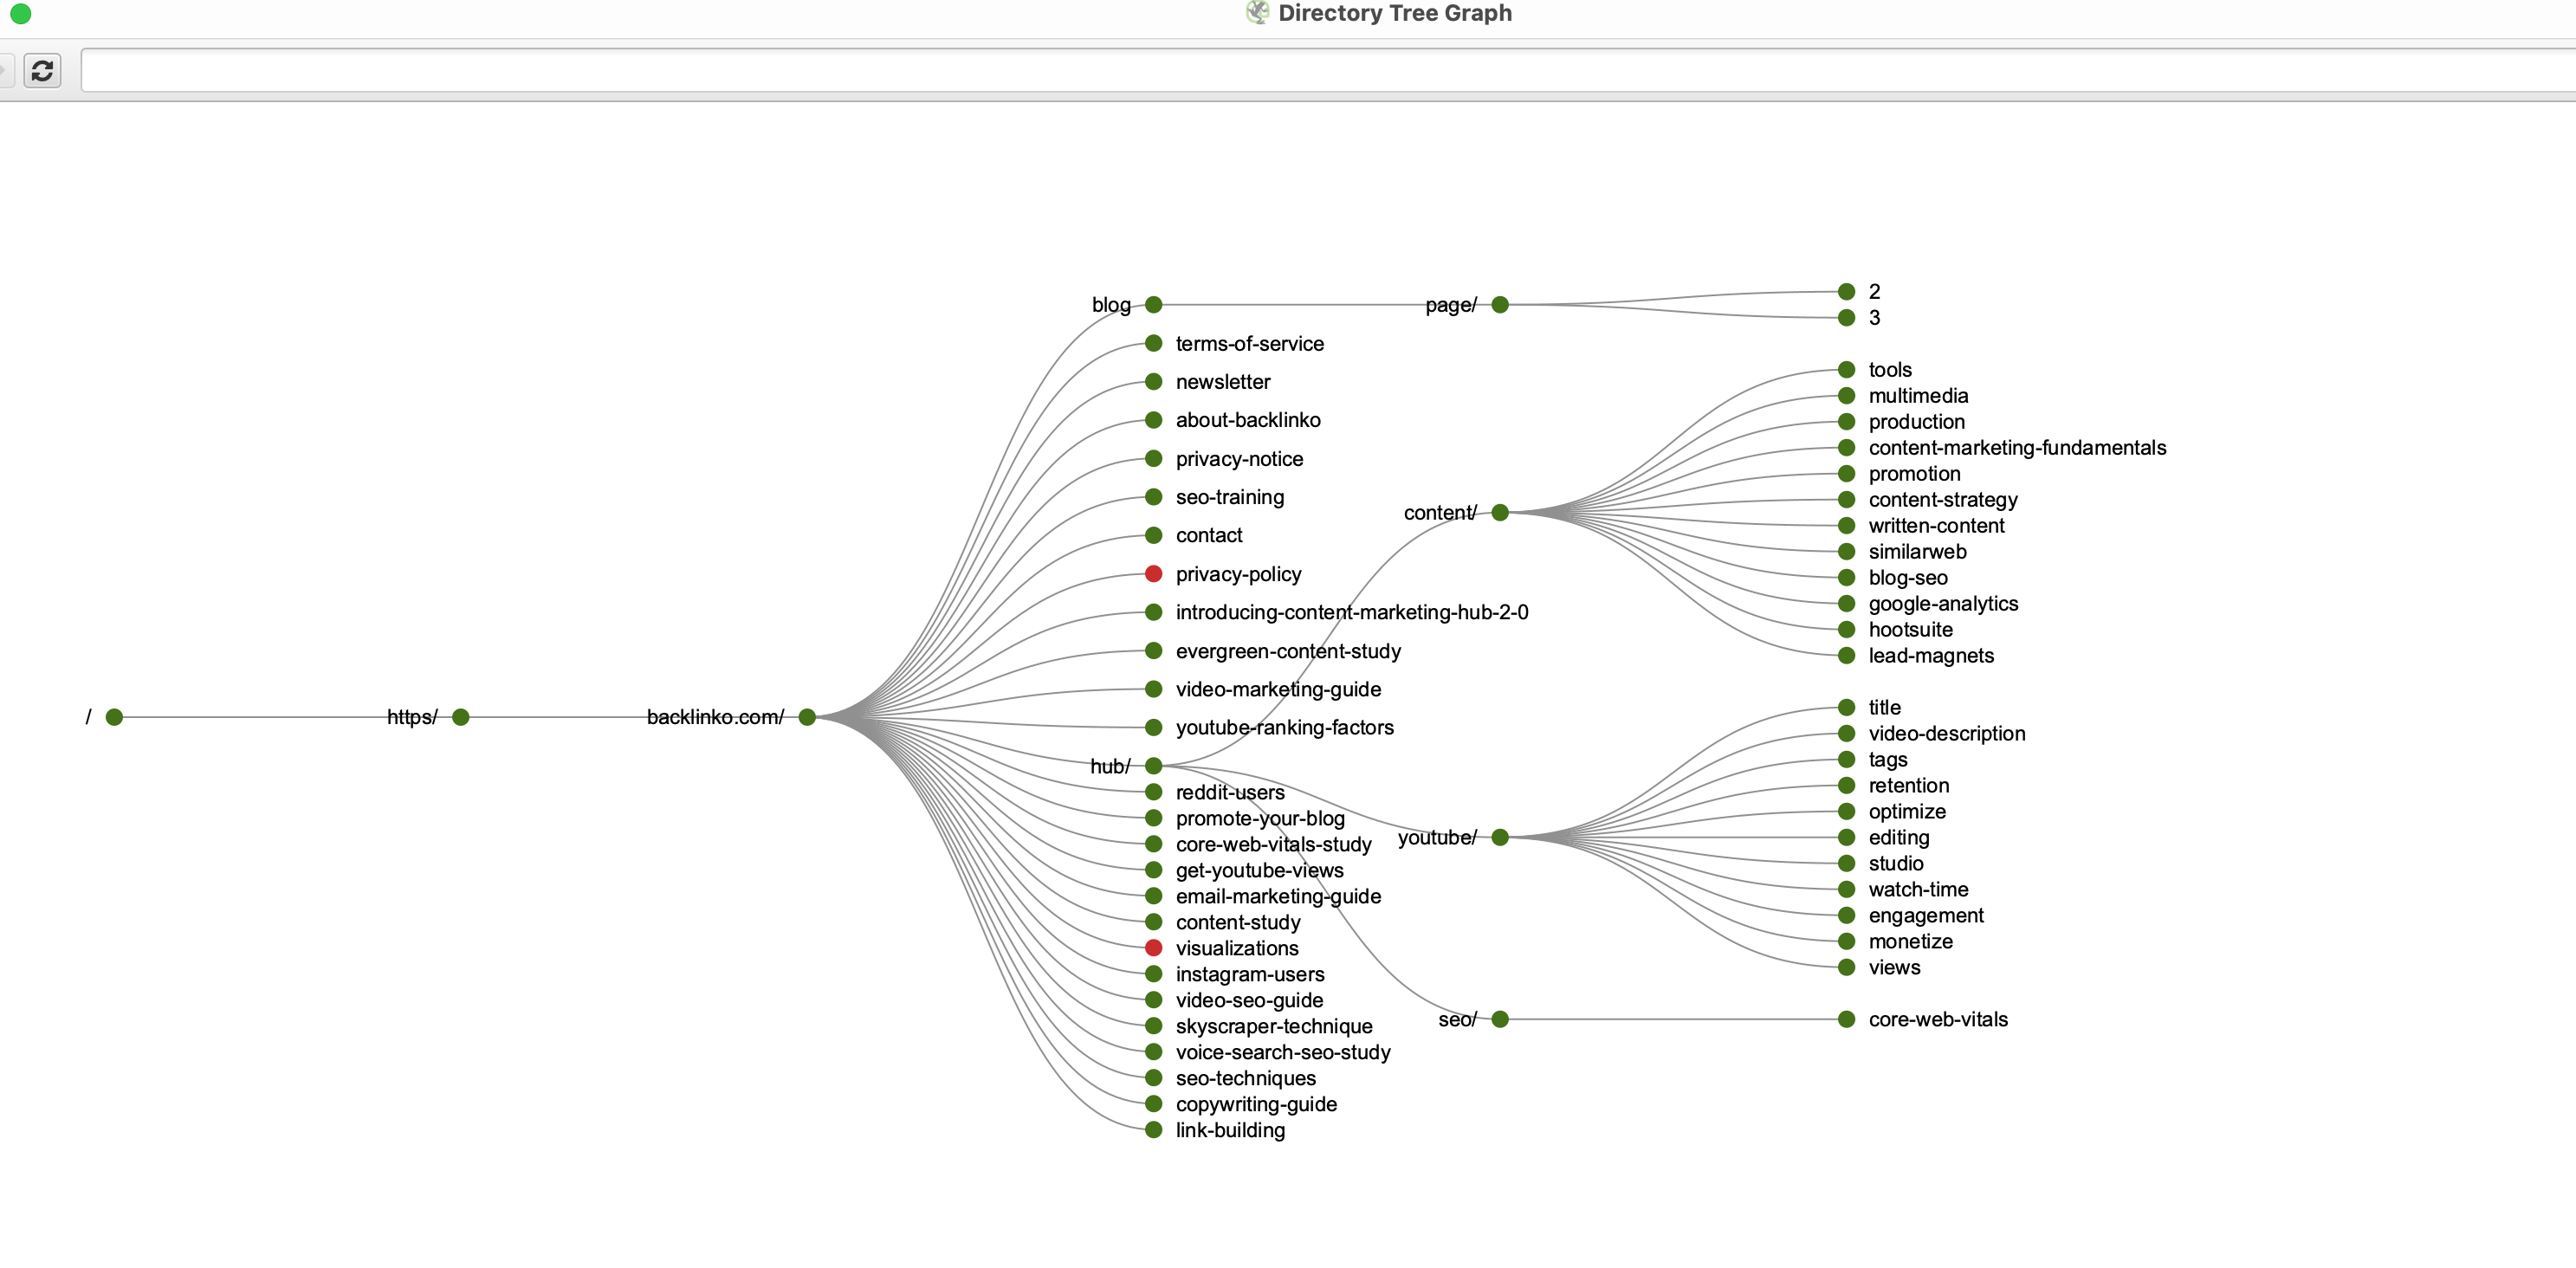Click the privacy-notice node
This screenshot has height=1268, width=2576.
[1153, 458]
